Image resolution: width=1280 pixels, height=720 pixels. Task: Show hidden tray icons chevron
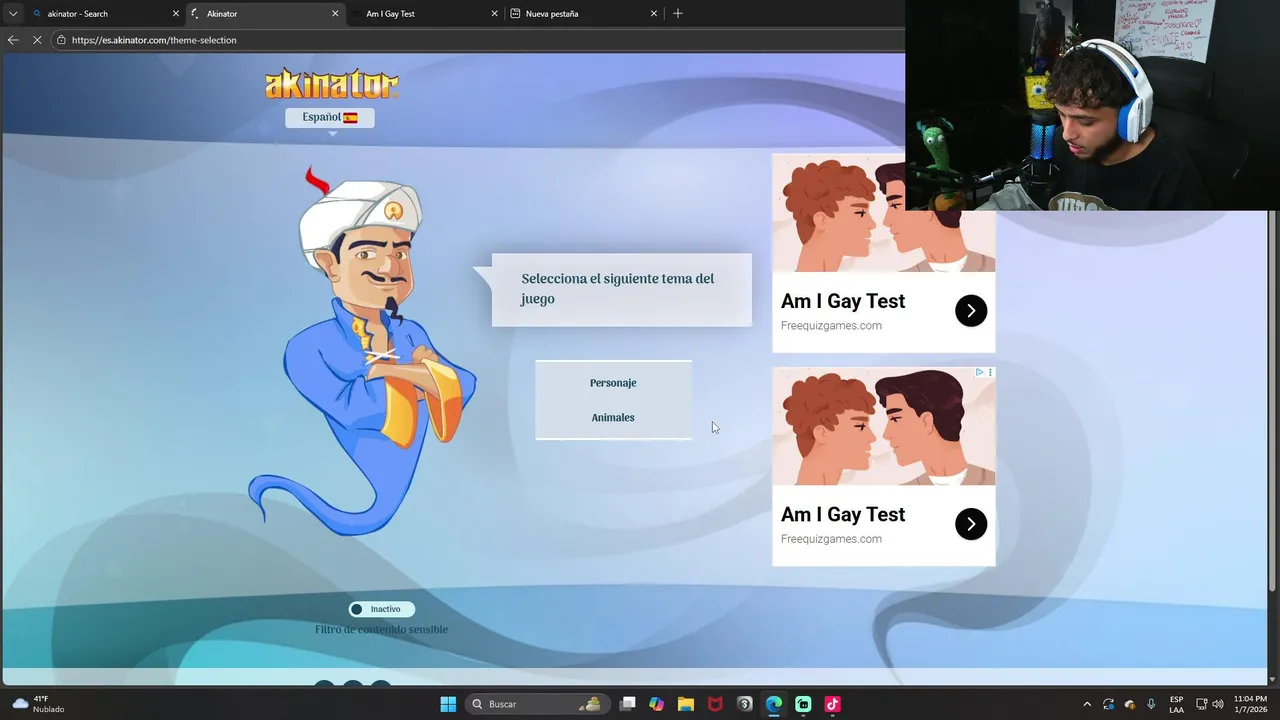pyautogui.click(x=1087, y=704)
